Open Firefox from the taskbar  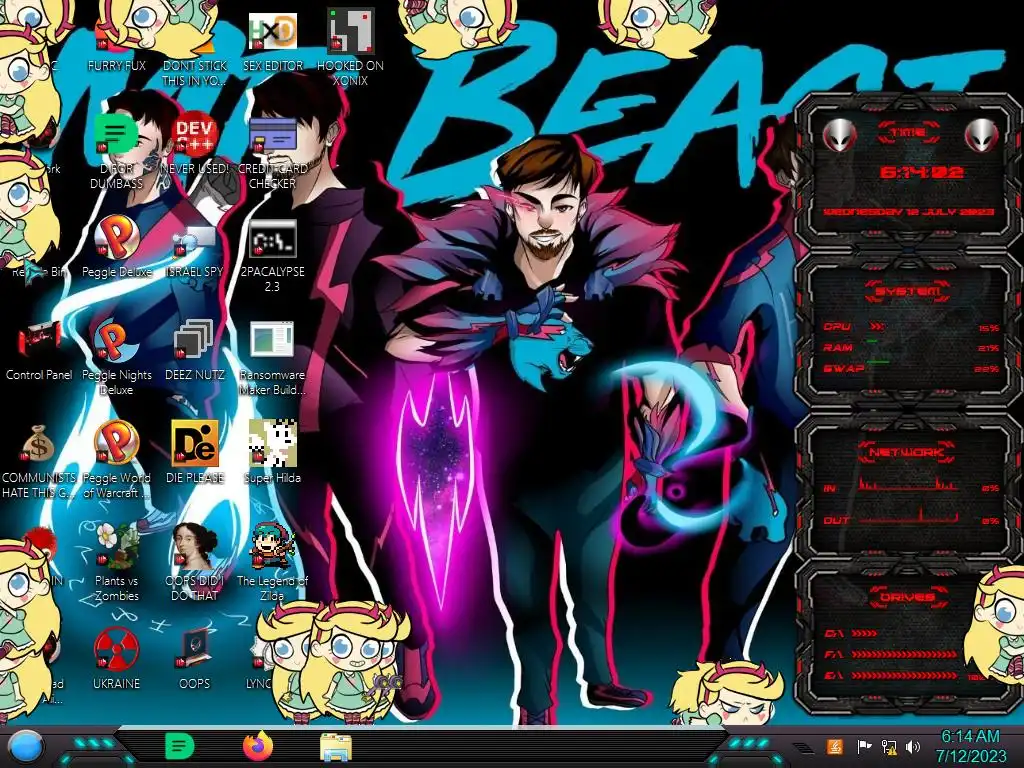point(258,746)
